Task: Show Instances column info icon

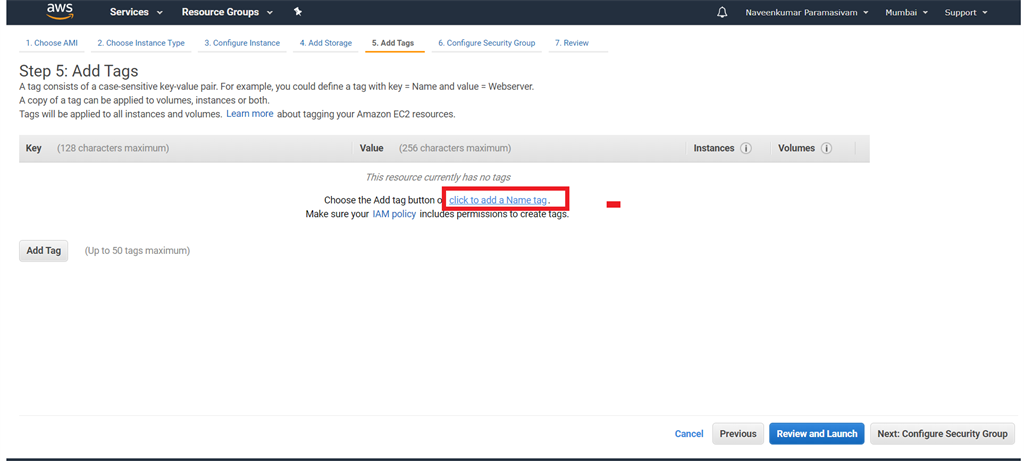Action: 746,148
